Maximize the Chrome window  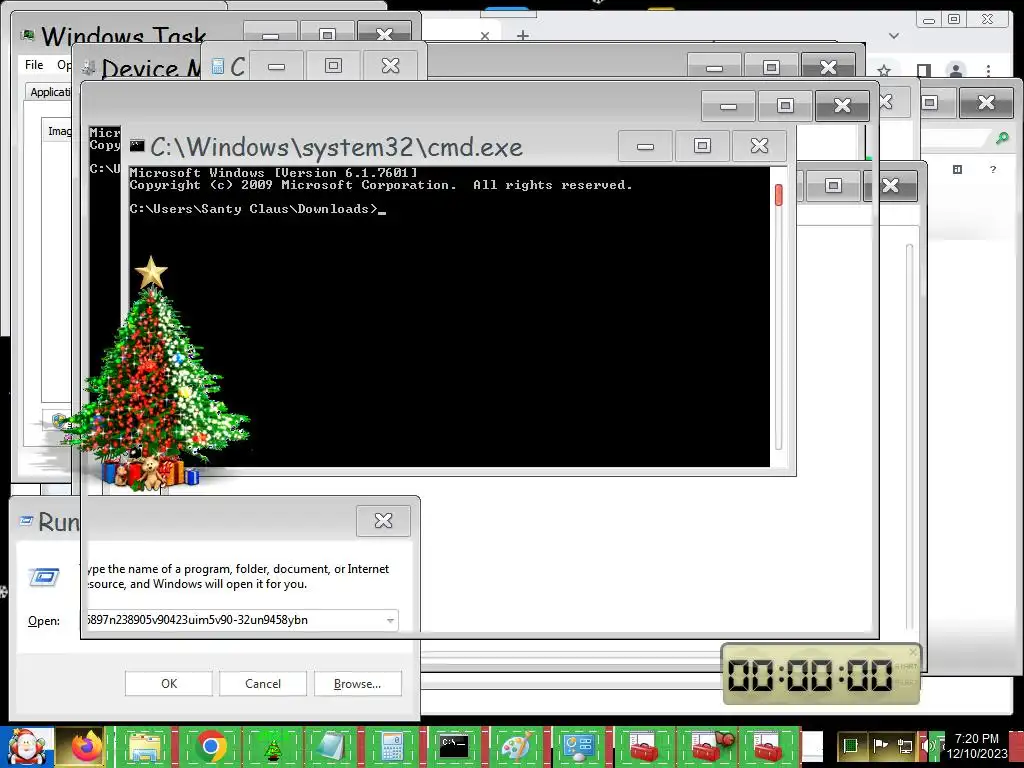click(953, 20)
